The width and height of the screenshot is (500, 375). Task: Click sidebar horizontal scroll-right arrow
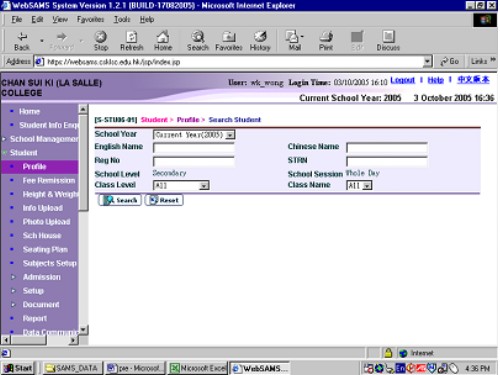73,340
